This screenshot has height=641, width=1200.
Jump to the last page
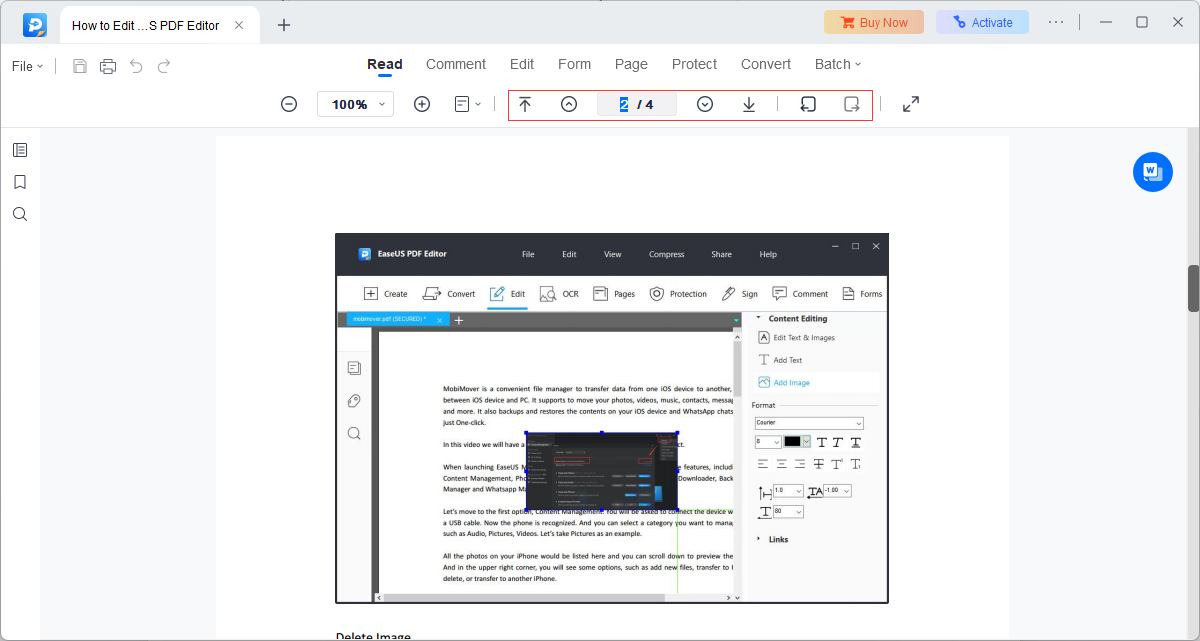tap(749, 104)
